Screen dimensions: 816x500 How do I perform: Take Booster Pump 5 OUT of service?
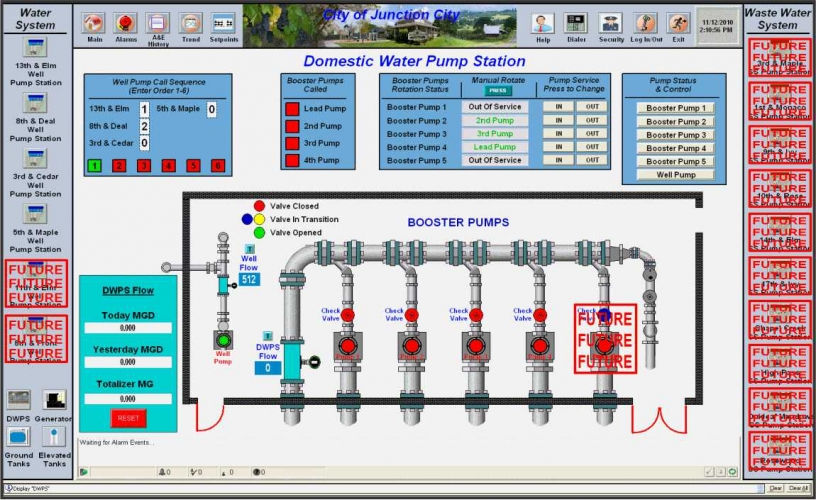coord(592,160)
